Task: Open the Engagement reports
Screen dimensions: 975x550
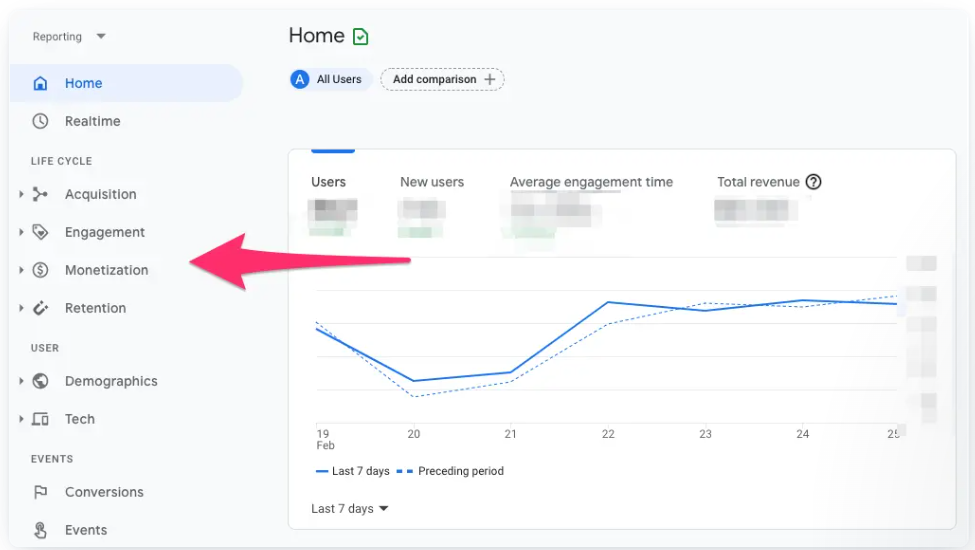Action: 104,232
